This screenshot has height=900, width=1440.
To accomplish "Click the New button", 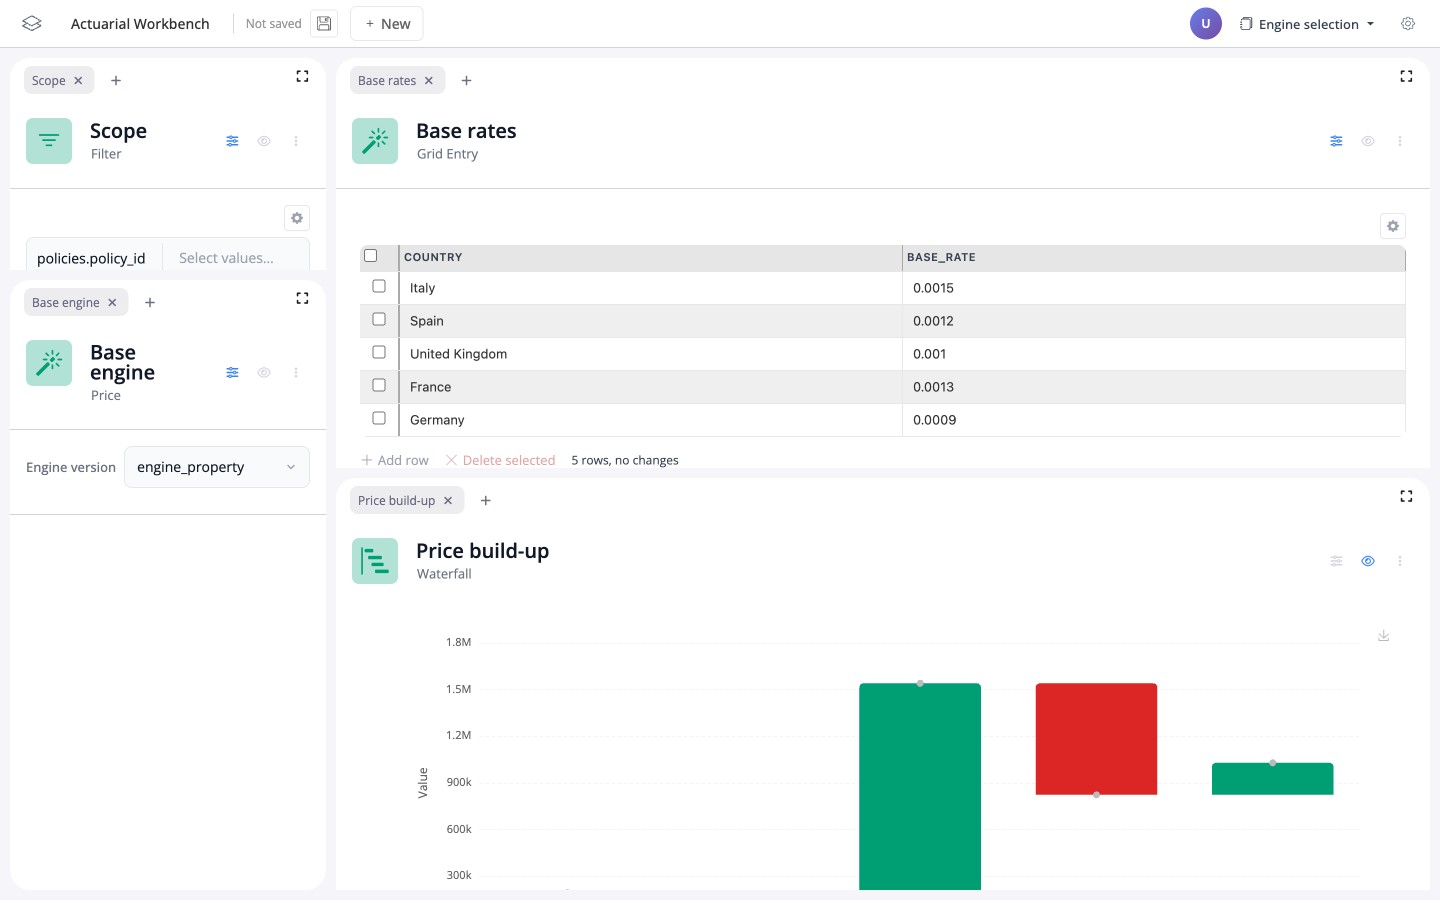I will coord(387,24).
